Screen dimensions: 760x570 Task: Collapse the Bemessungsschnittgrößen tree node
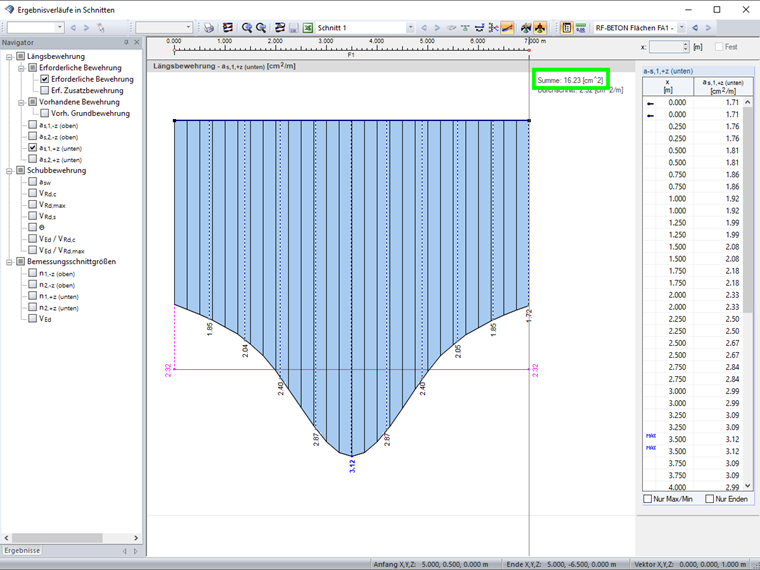(9, 262)
